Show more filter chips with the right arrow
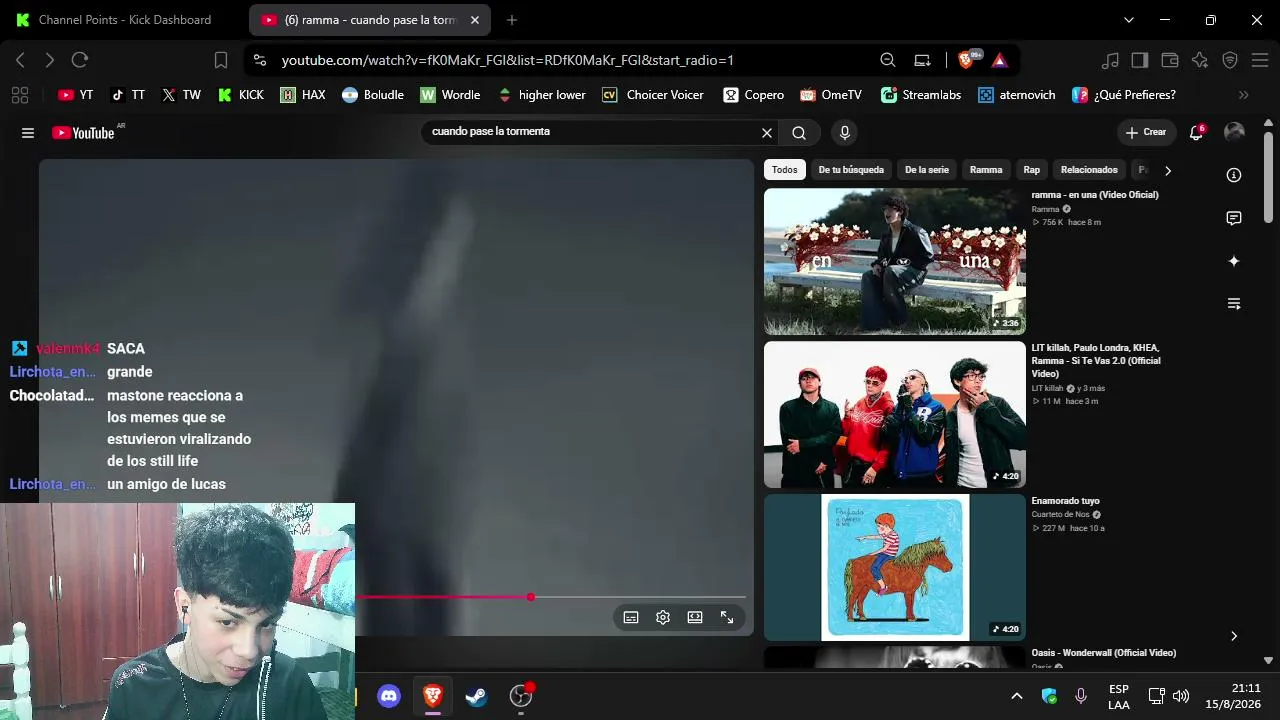Viewport: 1280px width, 720px height. tap(1167, 170)
